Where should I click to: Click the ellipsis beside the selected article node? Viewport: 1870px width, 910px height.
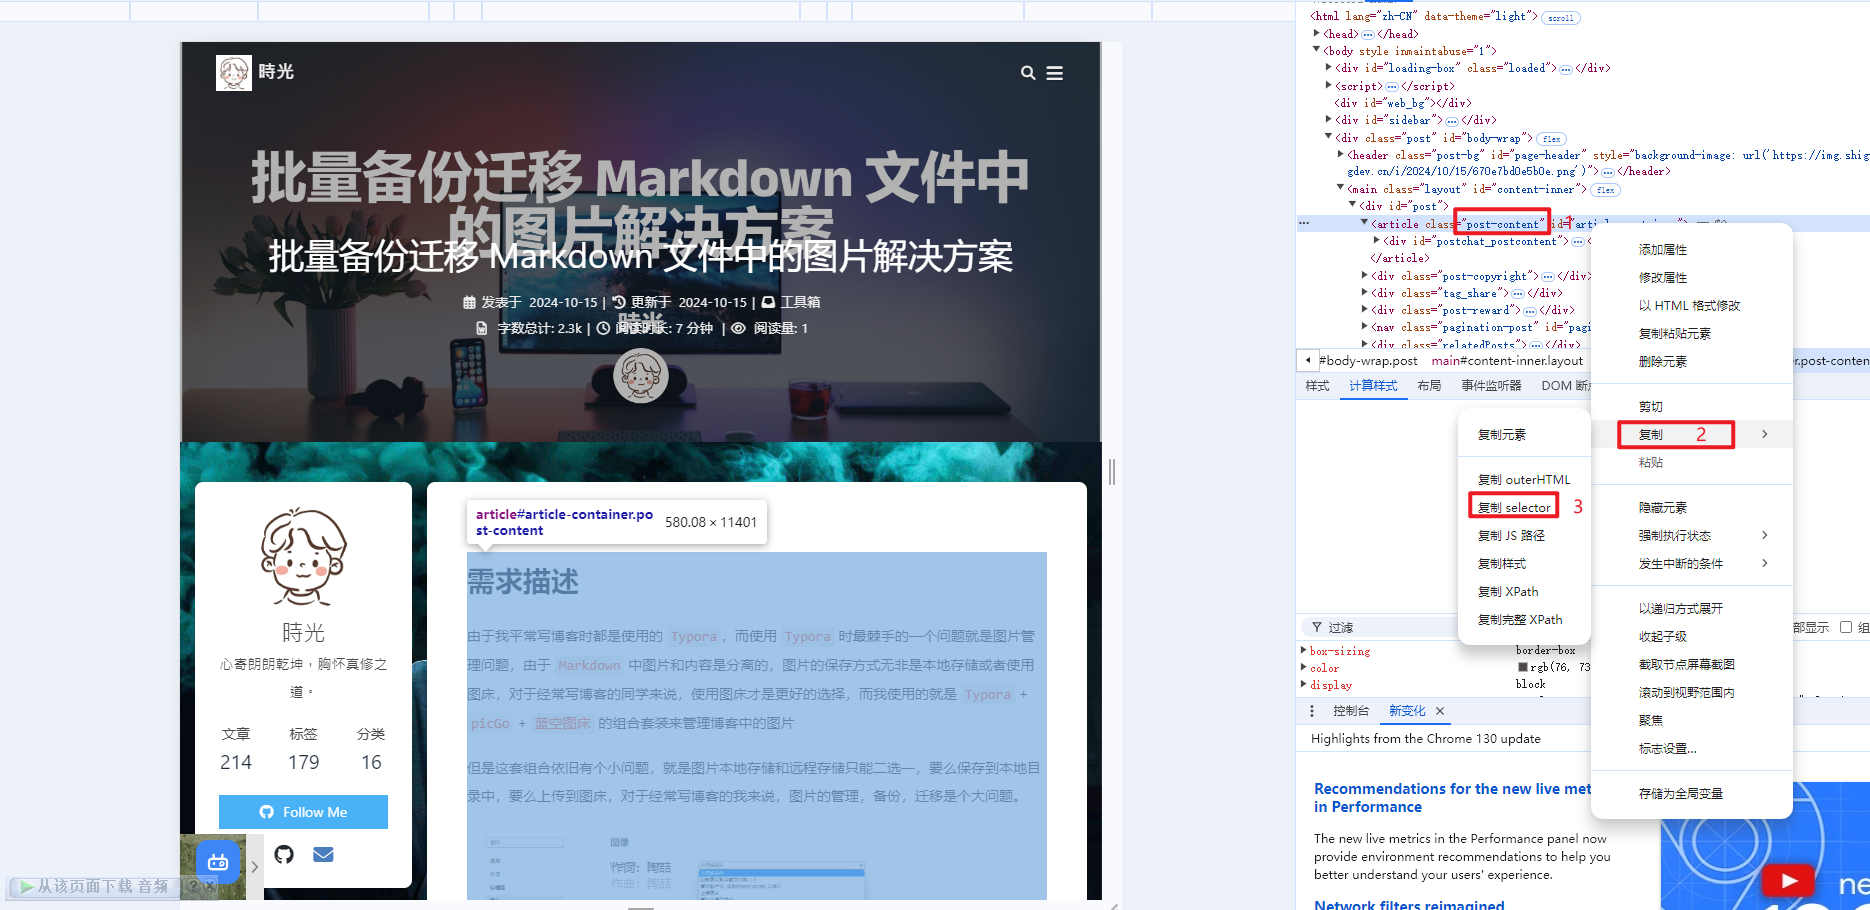pos(1304,224)
